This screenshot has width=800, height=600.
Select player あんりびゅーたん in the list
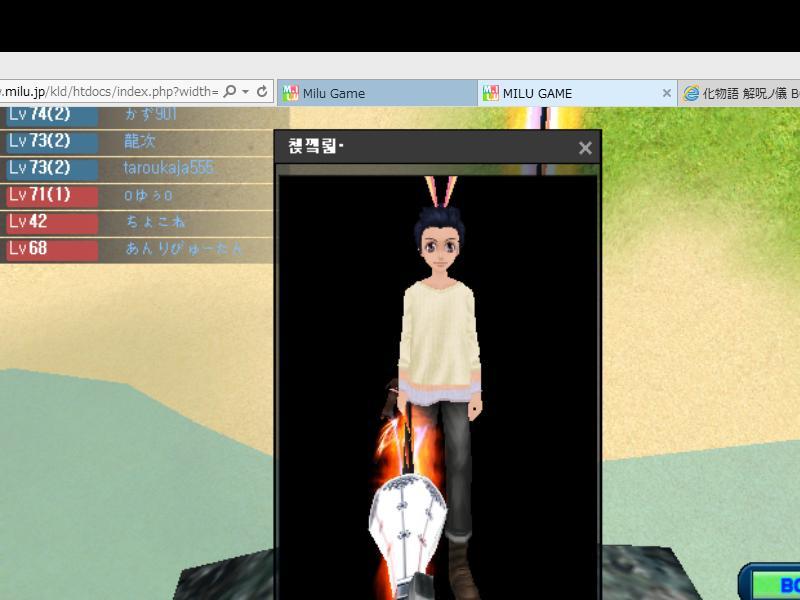click(183, 249)
